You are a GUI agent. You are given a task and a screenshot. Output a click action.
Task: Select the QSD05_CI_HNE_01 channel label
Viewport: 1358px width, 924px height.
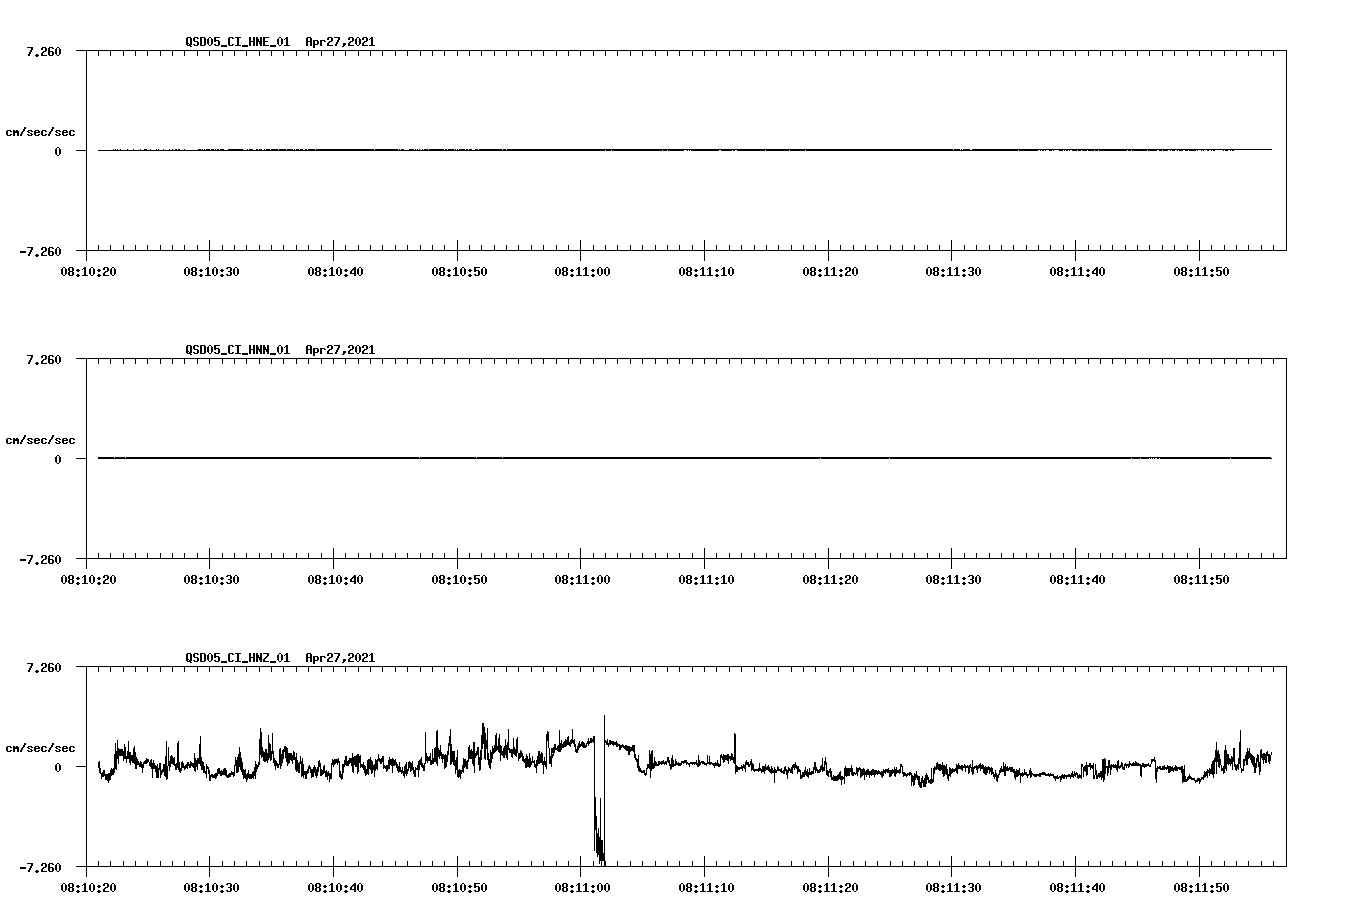[x=236, y=43]
